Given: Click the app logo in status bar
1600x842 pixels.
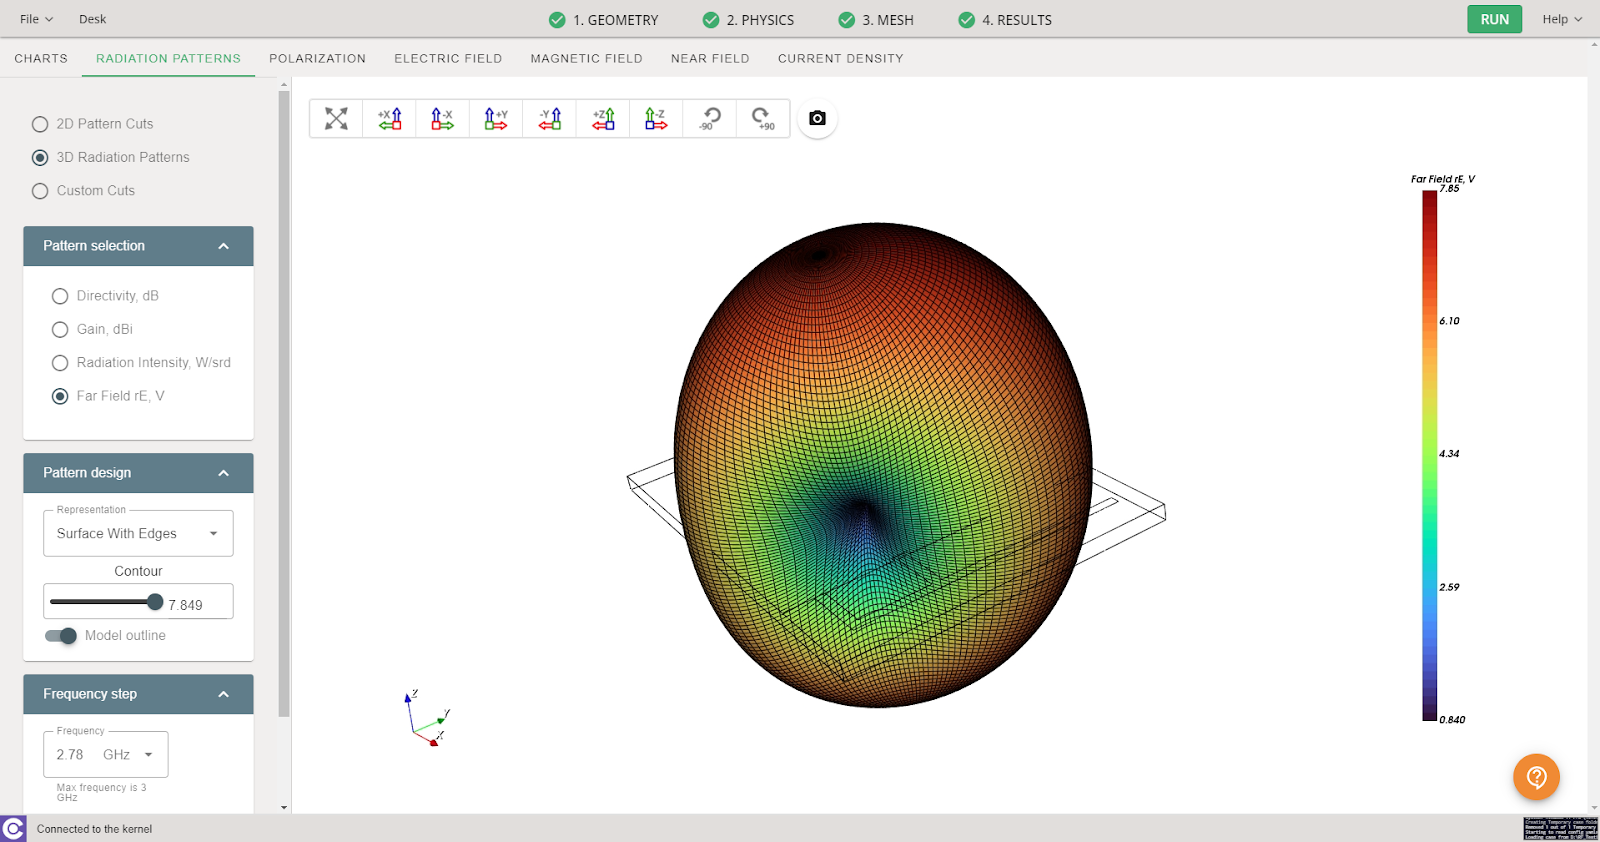Looking at the screenshot, I should [x=13, y=828].
